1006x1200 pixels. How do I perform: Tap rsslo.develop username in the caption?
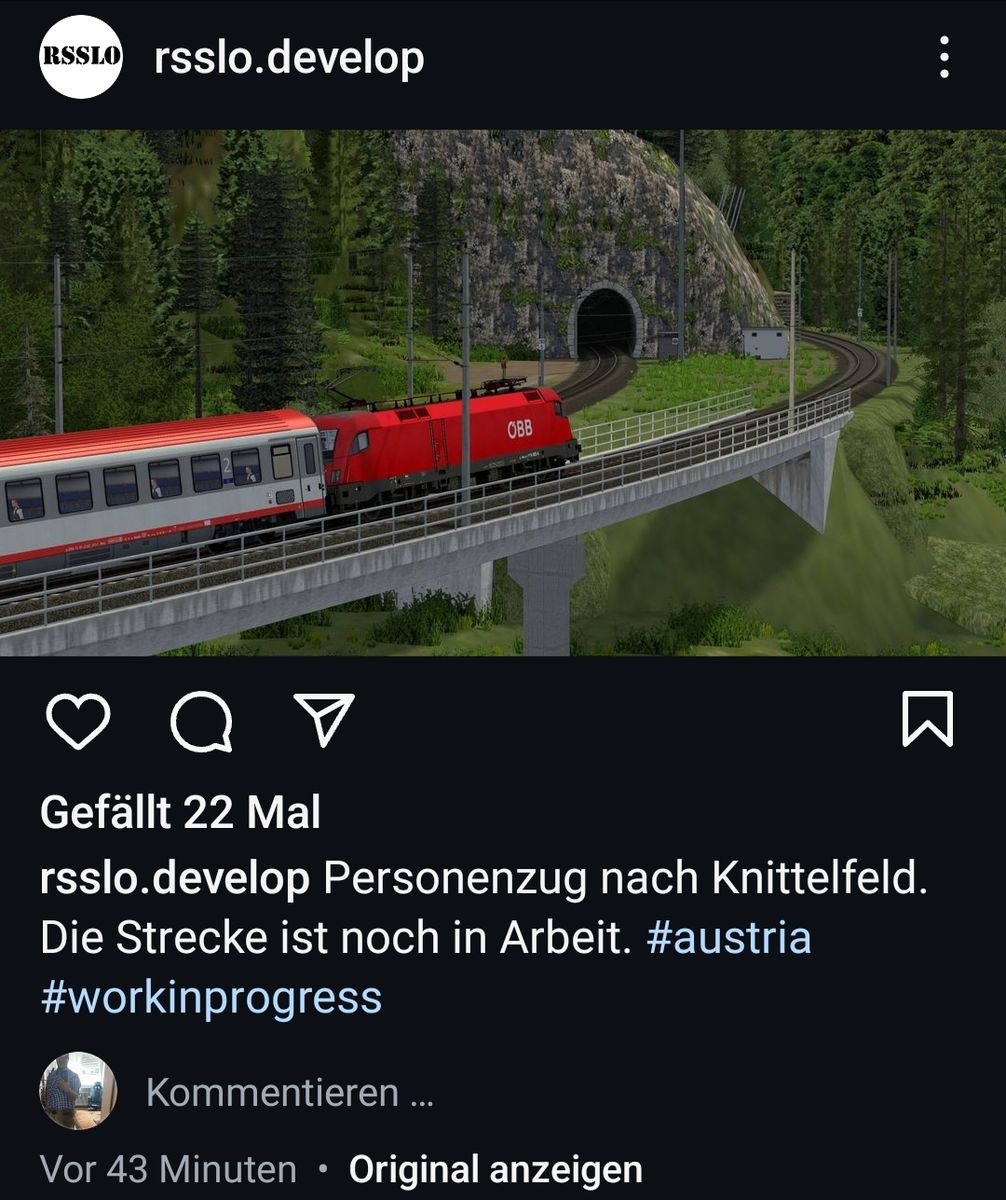click(175, 878)
